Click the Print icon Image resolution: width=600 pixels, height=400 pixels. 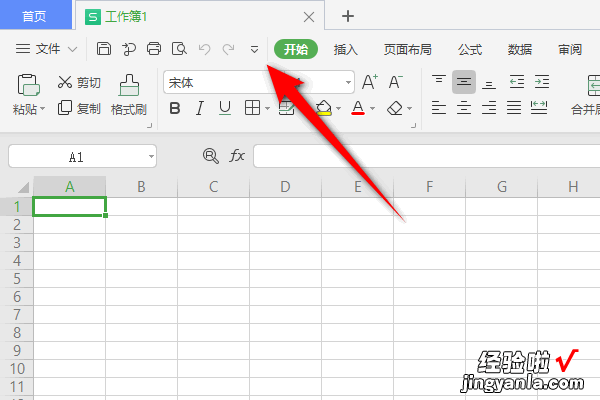point(154,49)
